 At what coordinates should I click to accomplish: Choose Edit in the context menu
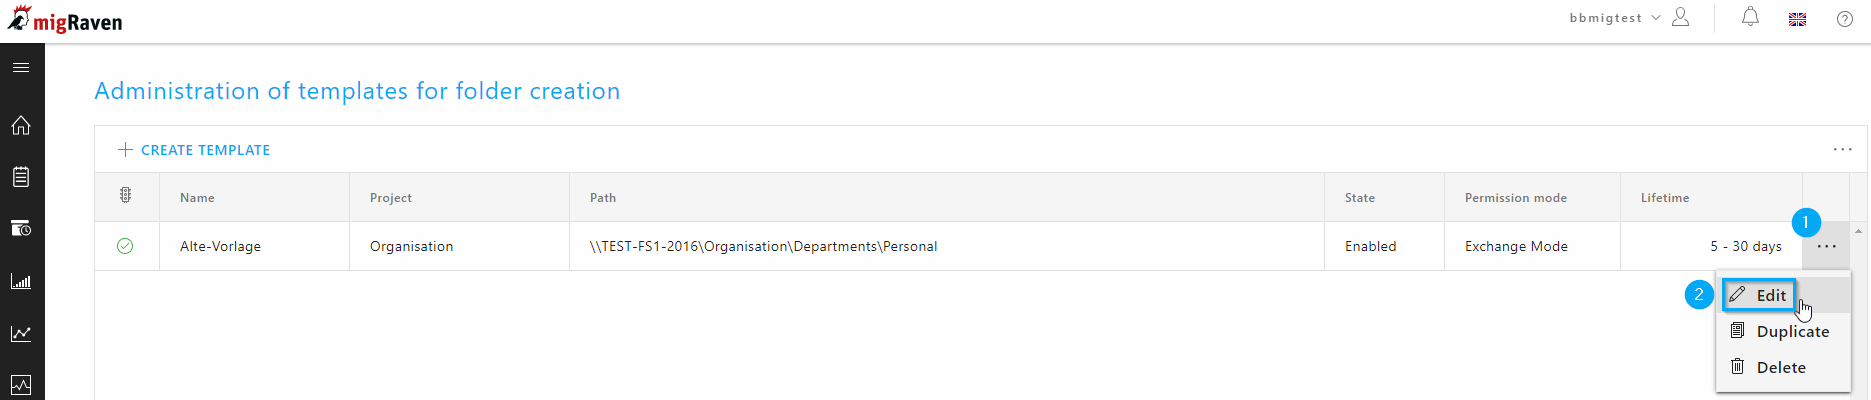(1759, 295)
